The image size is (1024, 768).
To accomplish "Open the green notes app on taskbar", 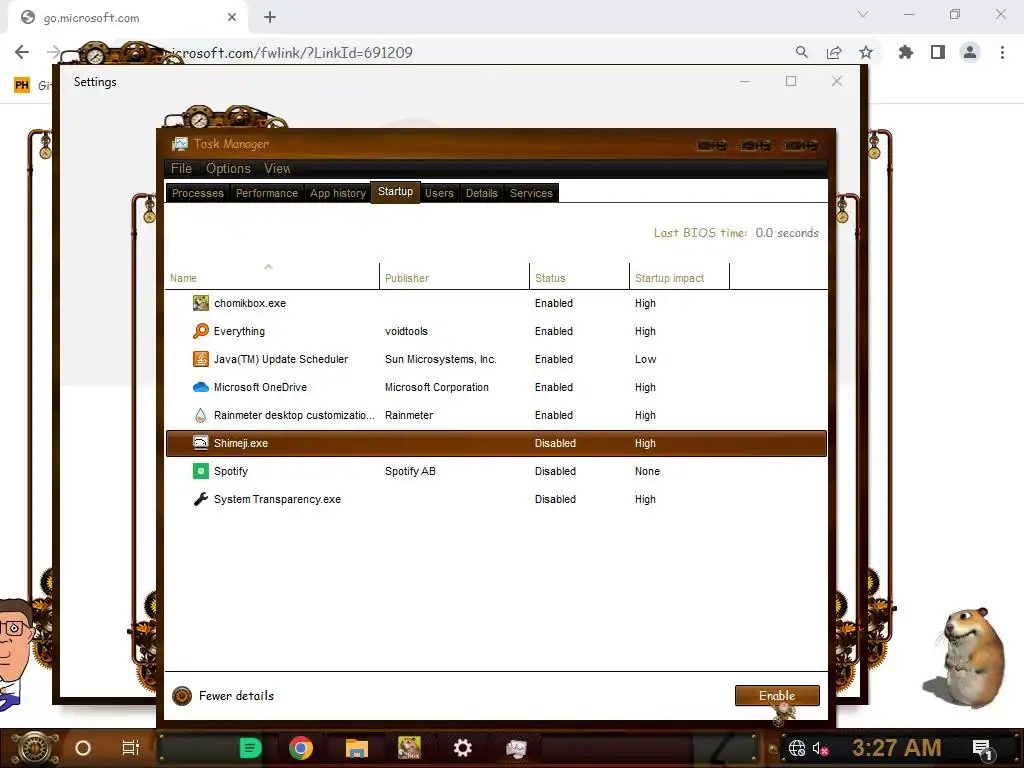I will pos(250,748).
